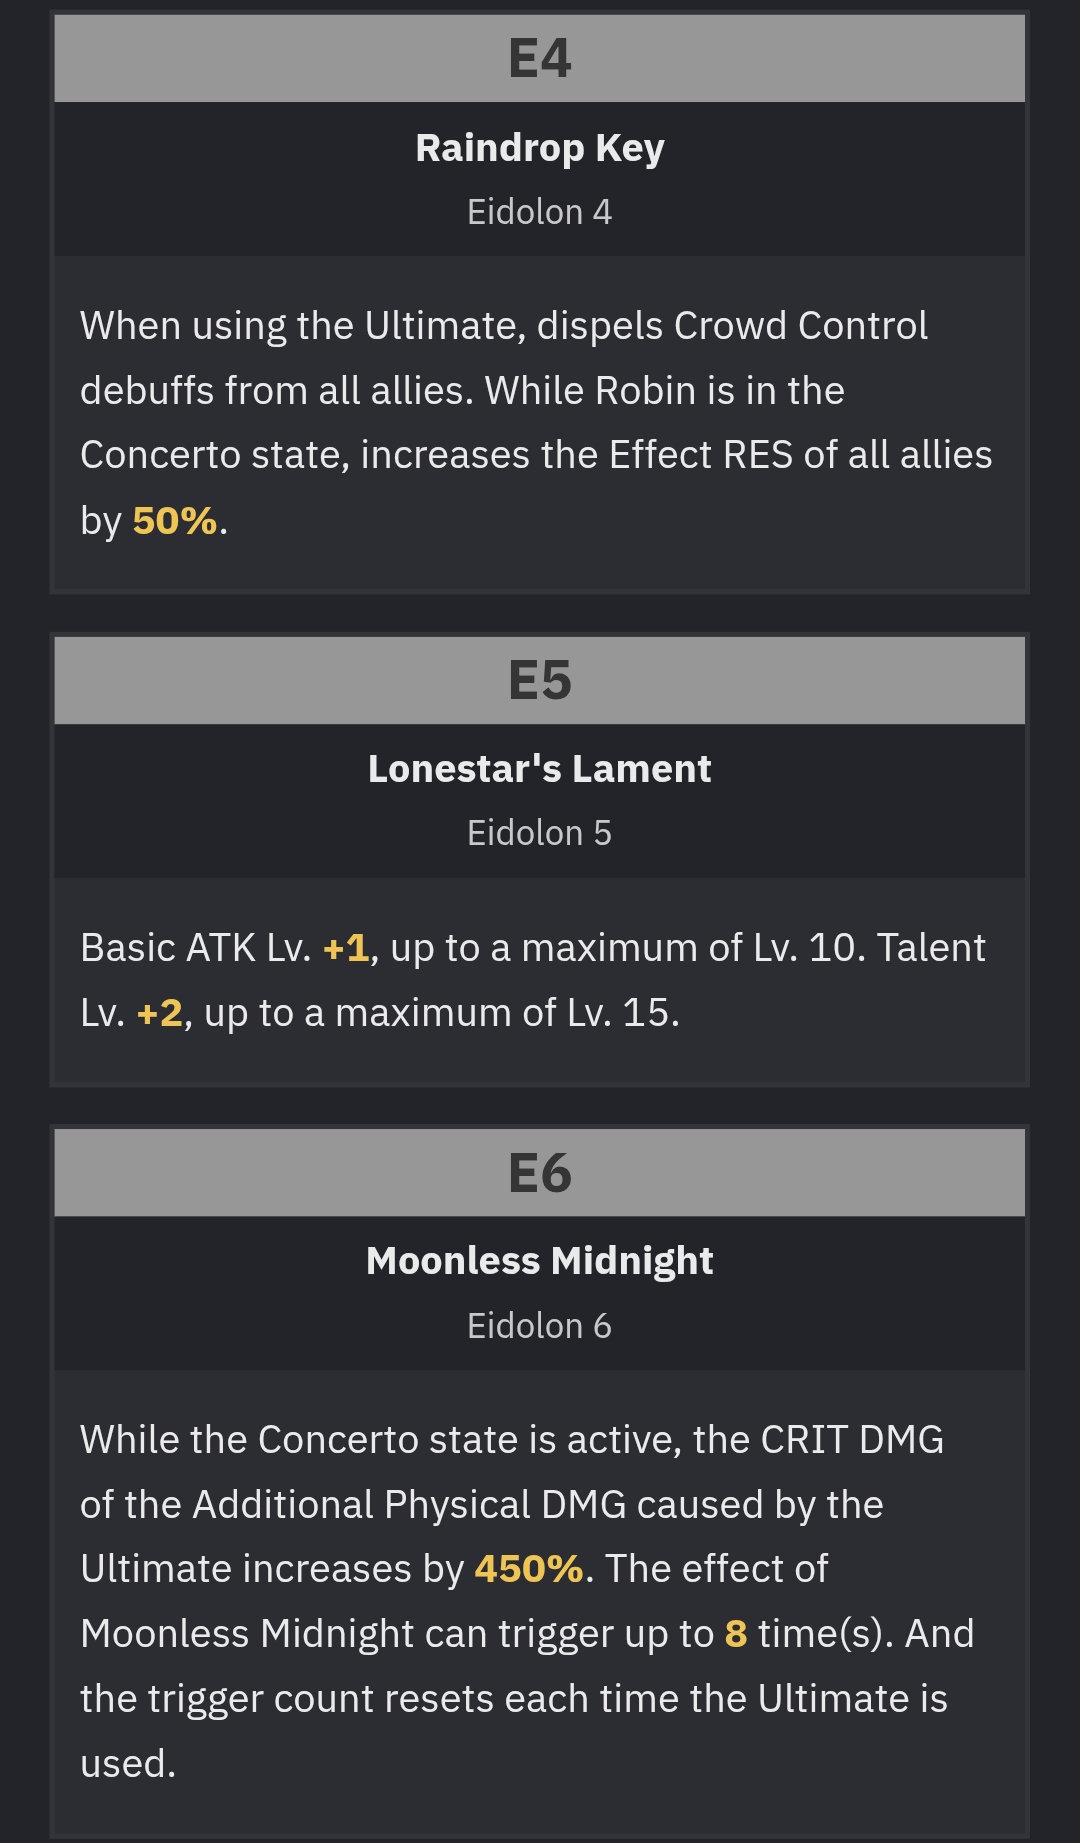
Task: Select the Moonless Midnight title
Action: click(x=540, y=1261)
